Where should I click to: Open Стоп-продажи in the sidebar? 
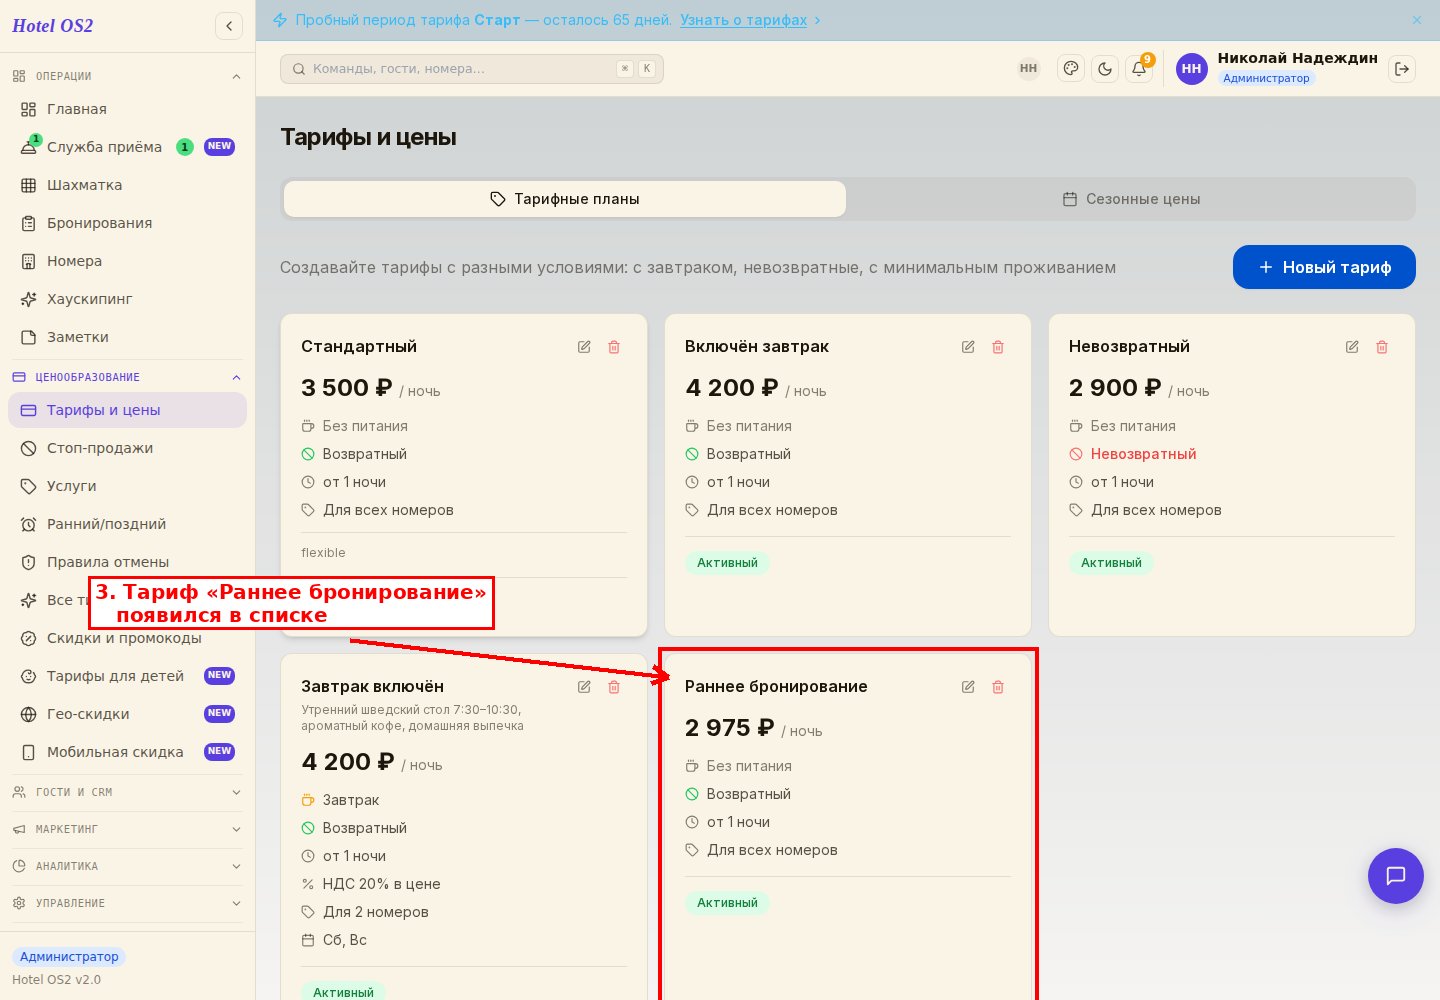tap(127, 448)
